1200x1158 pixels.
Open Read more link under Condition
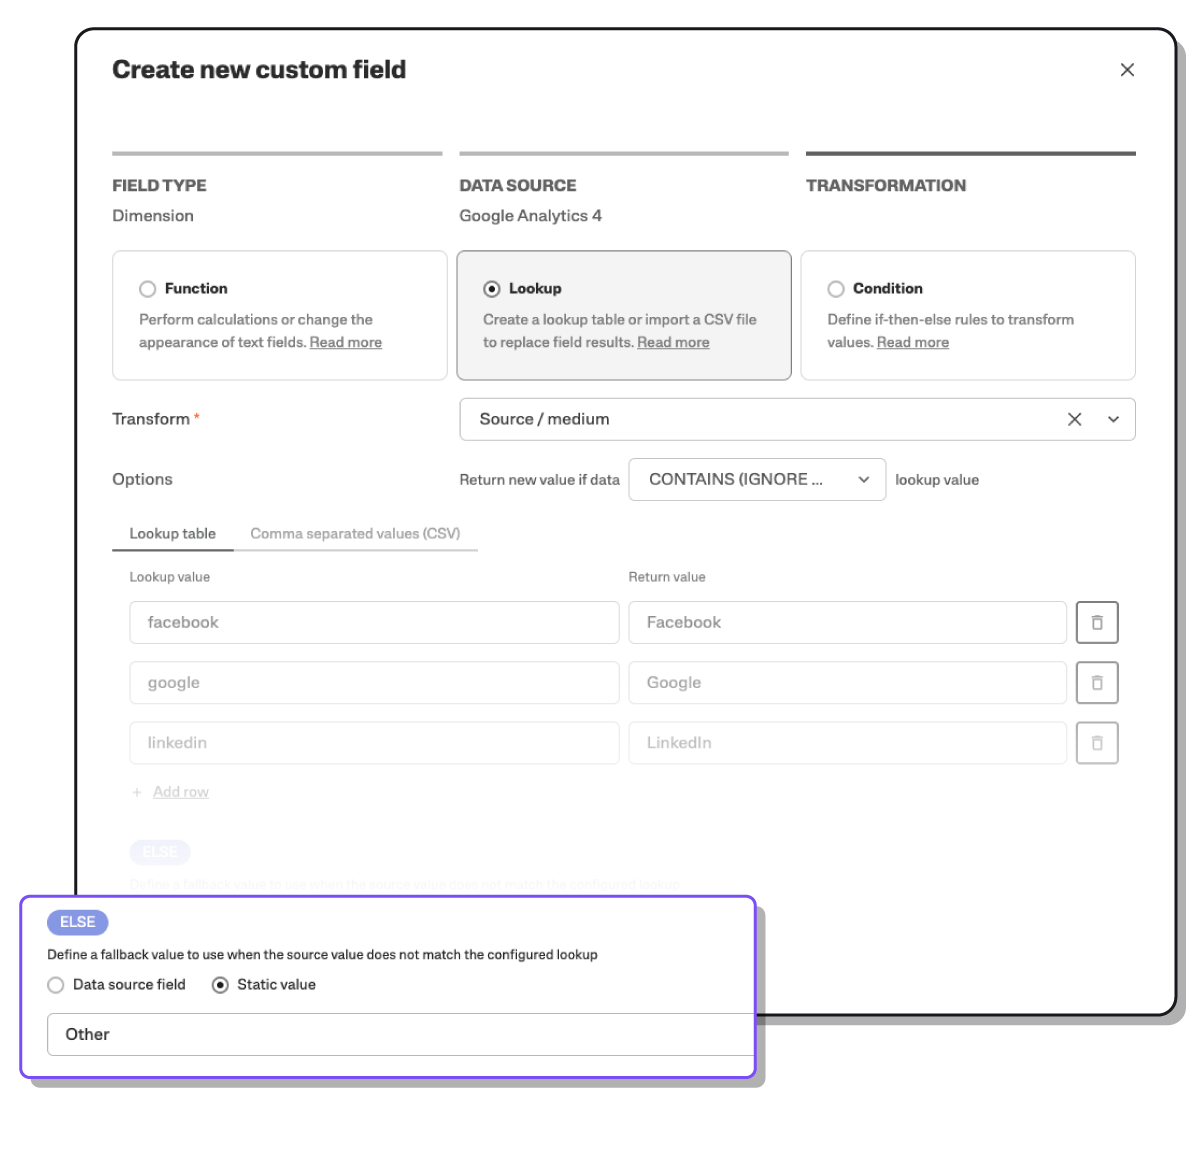(x=912, y=343)
